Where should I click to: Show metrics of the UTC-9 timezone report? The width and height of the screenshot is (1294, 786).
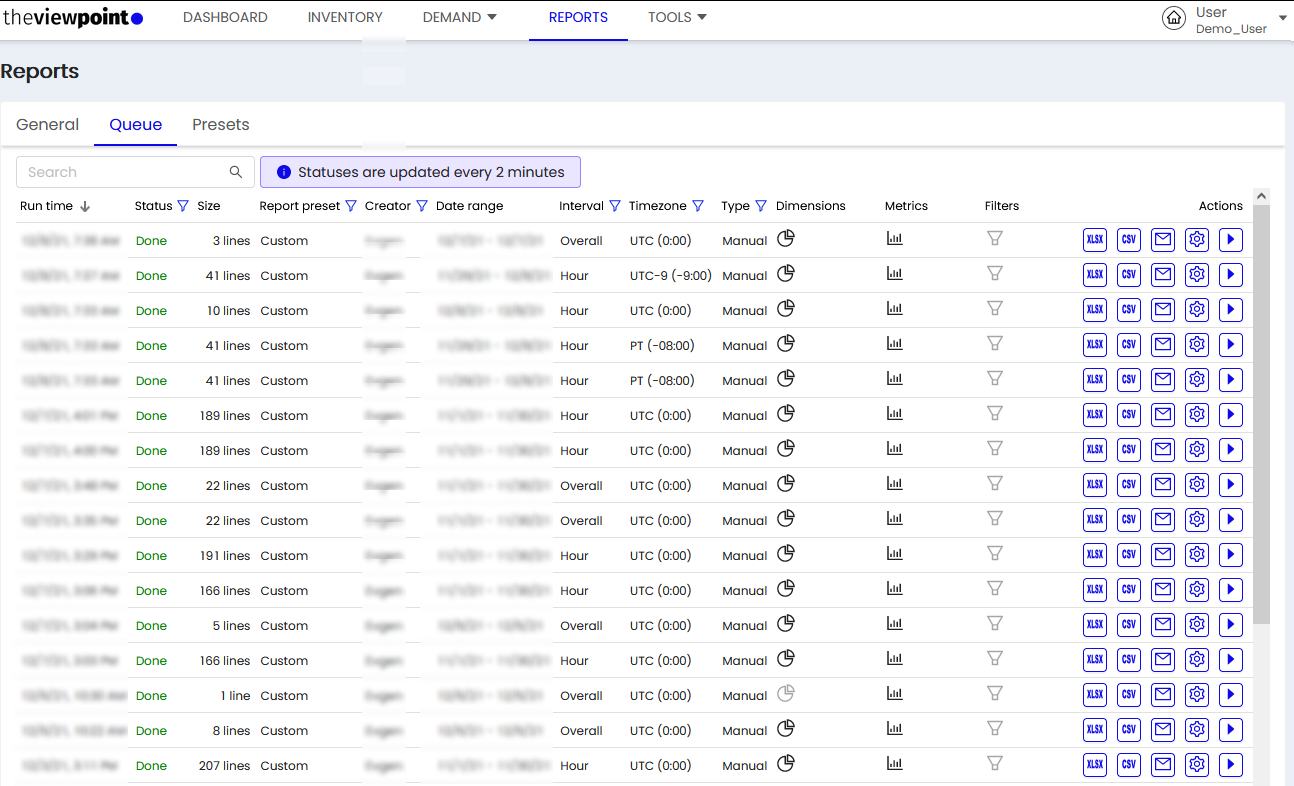(x=895, y=273)
